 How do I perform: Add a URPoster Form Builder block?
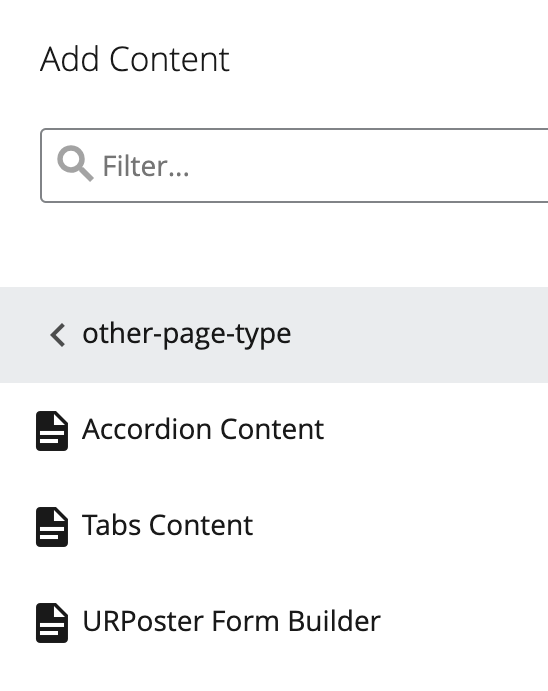tap(274, 623)
